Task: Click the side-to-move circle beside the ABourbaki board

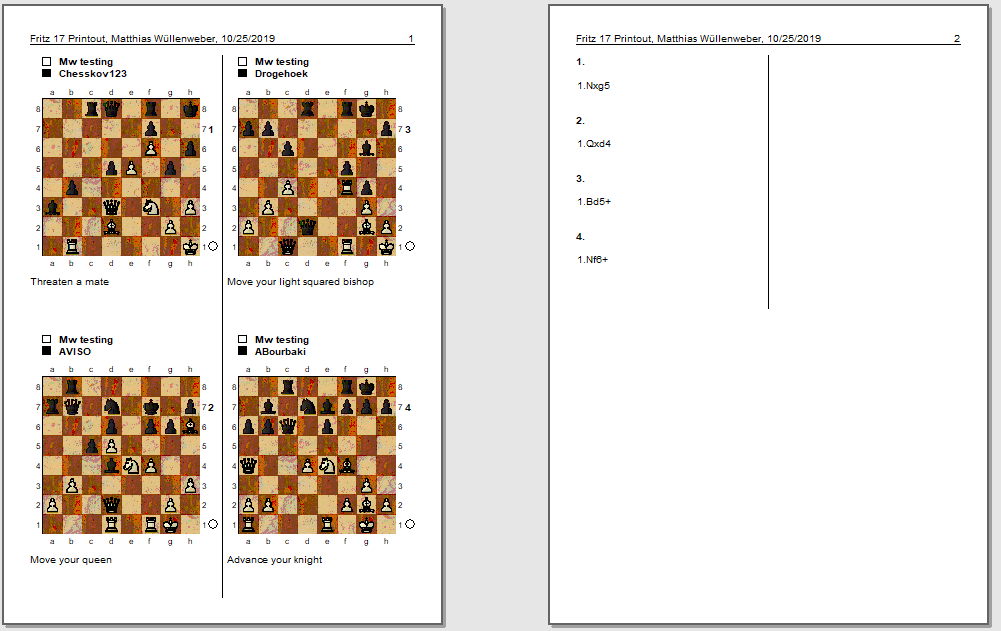Action: 409,524
